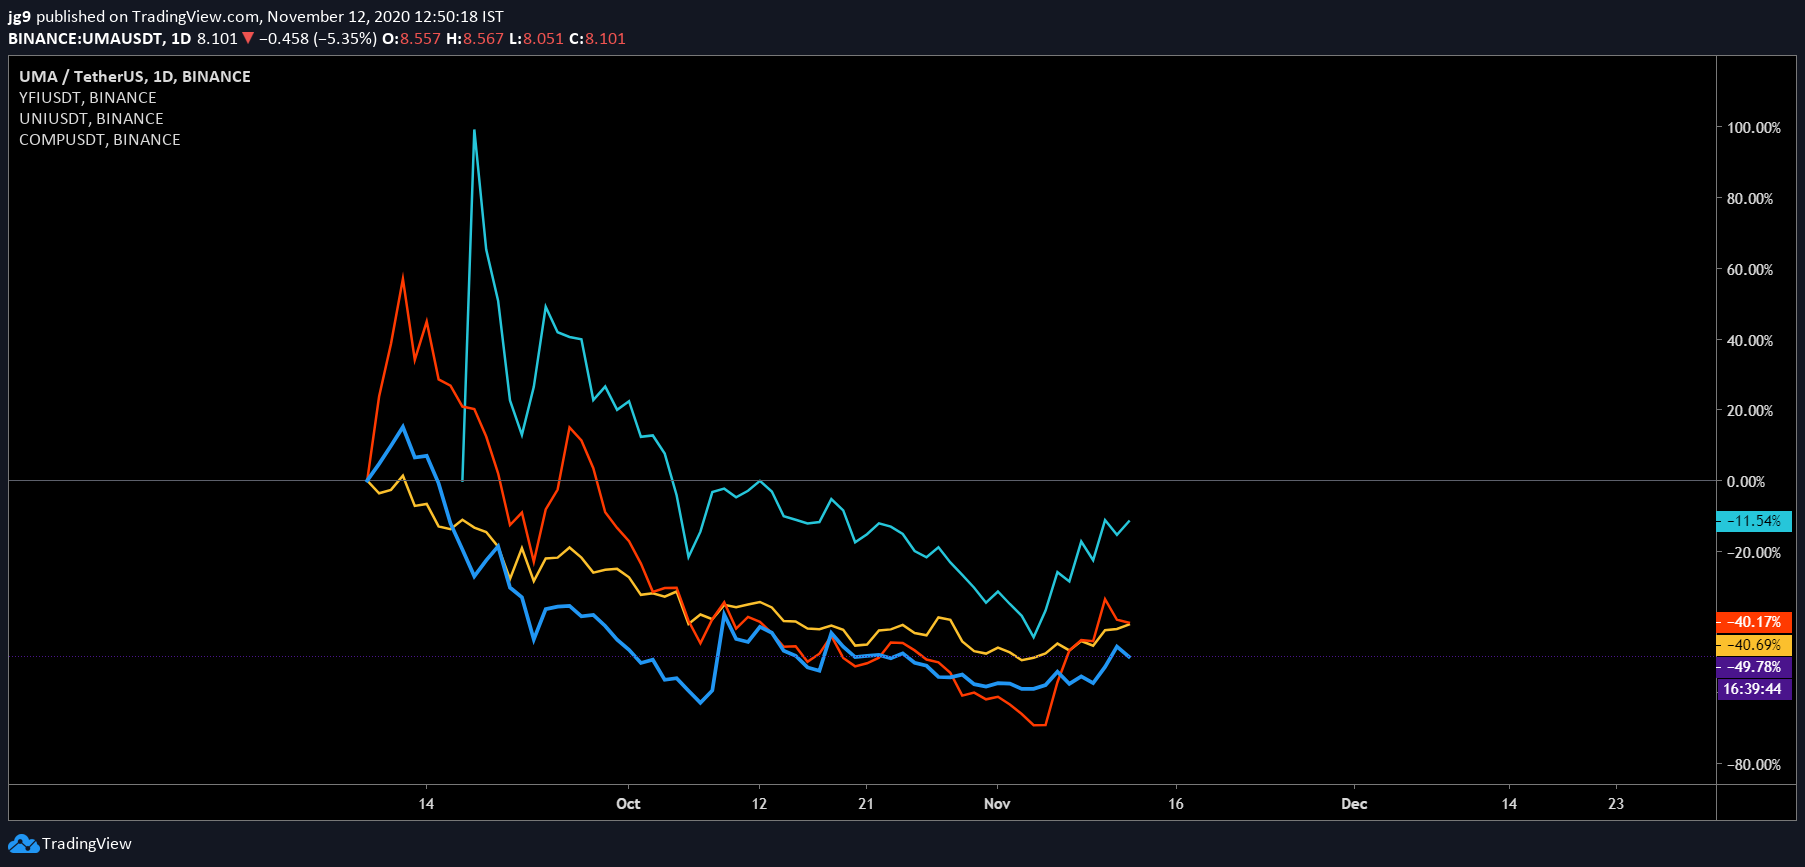Select the UMA / TetherUS legend title
This screenshot has width=1805, height=867.
click(135, 77)
